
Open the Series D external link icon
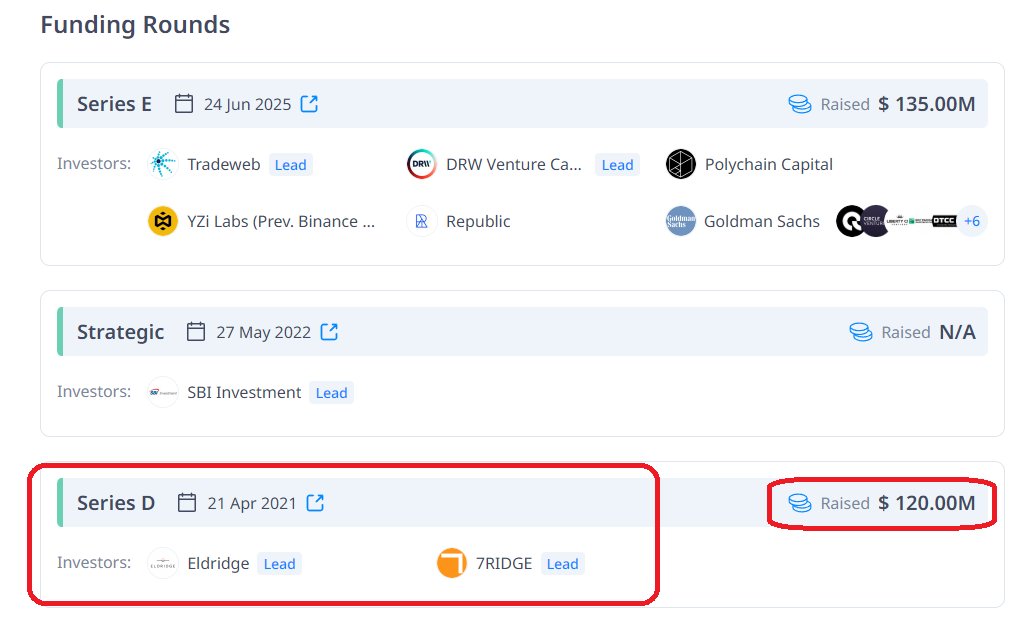(315, 502)
